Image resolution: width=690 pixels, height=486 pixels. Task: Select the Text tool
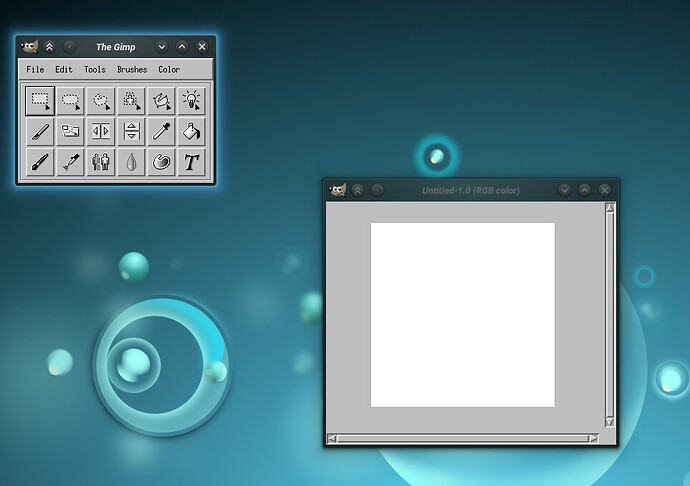(191, 162)
